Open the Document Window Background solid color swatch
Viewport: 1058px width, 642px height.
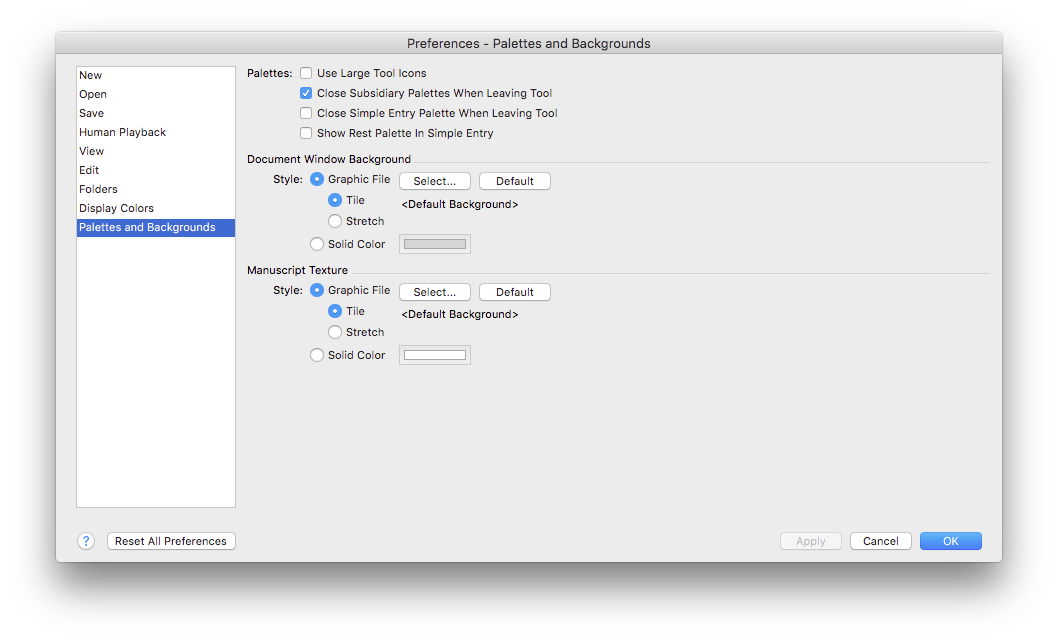(434, 243)
